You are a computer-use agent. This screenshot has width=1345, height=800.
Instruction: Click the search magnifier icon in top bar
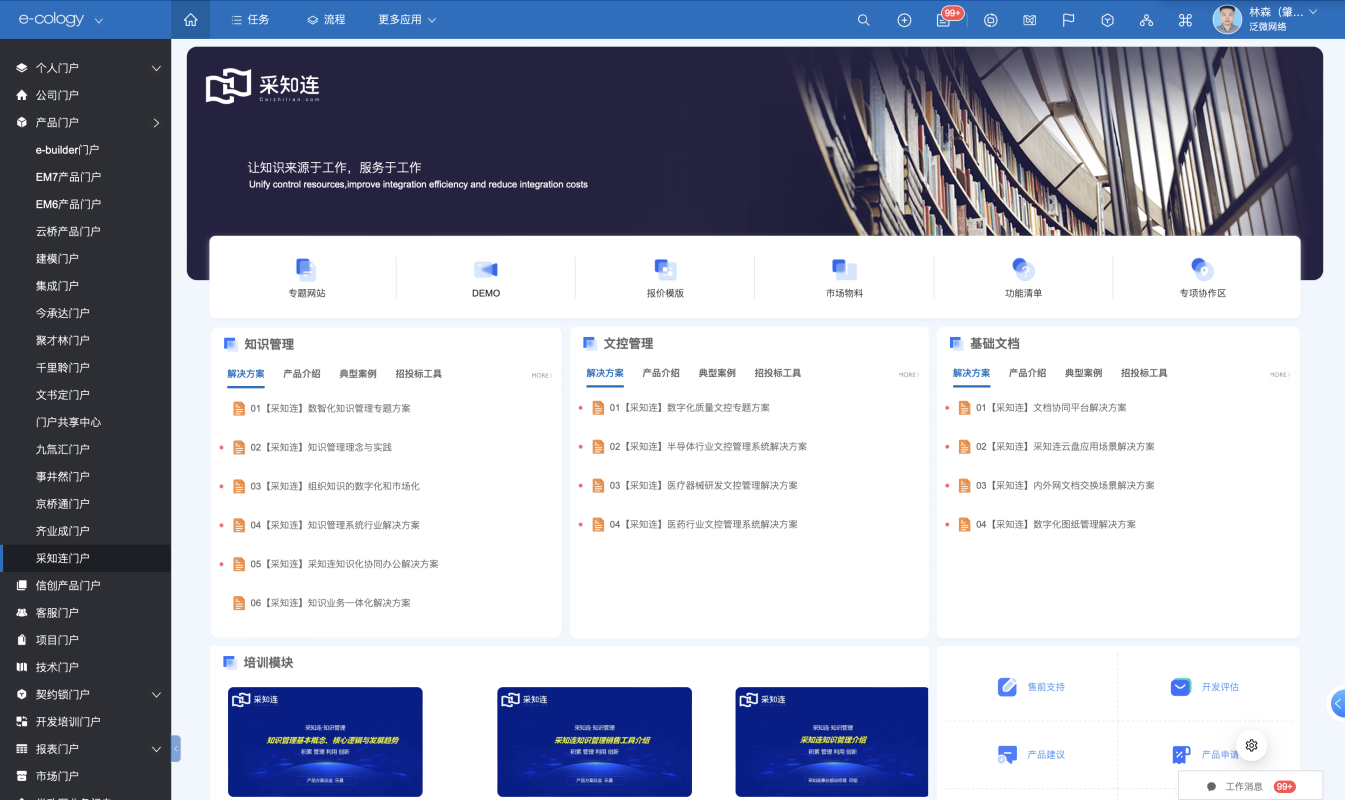[864, 20]
